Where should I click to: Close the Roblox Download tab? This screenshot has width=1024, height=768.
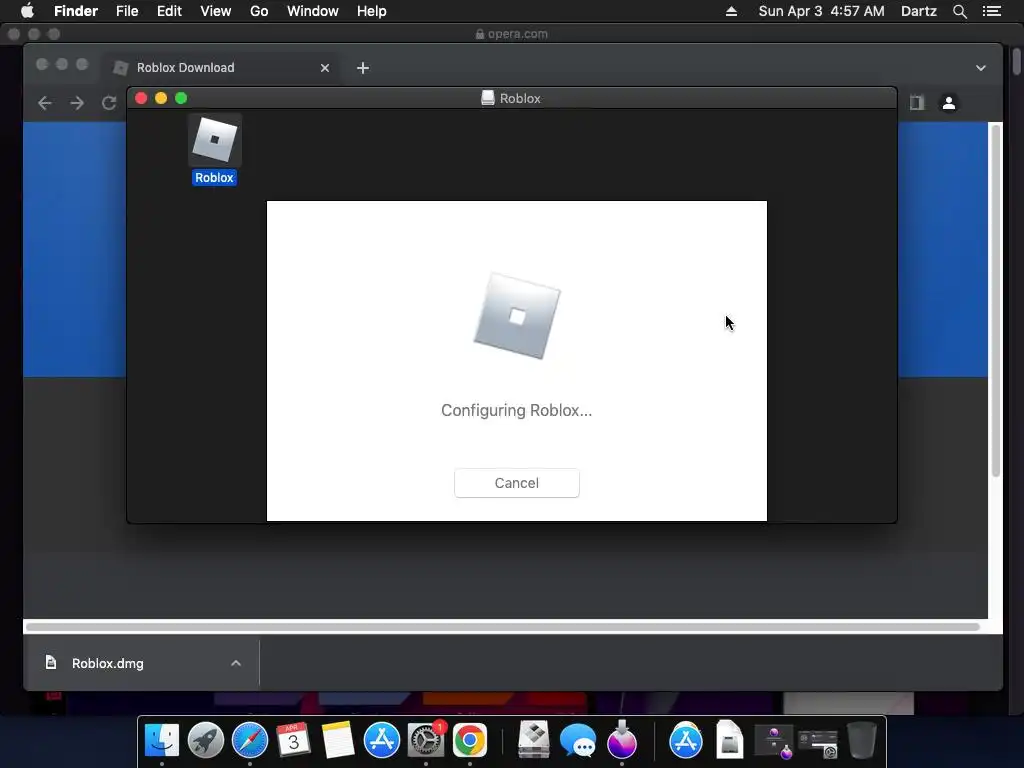click(x=325, y=68)
